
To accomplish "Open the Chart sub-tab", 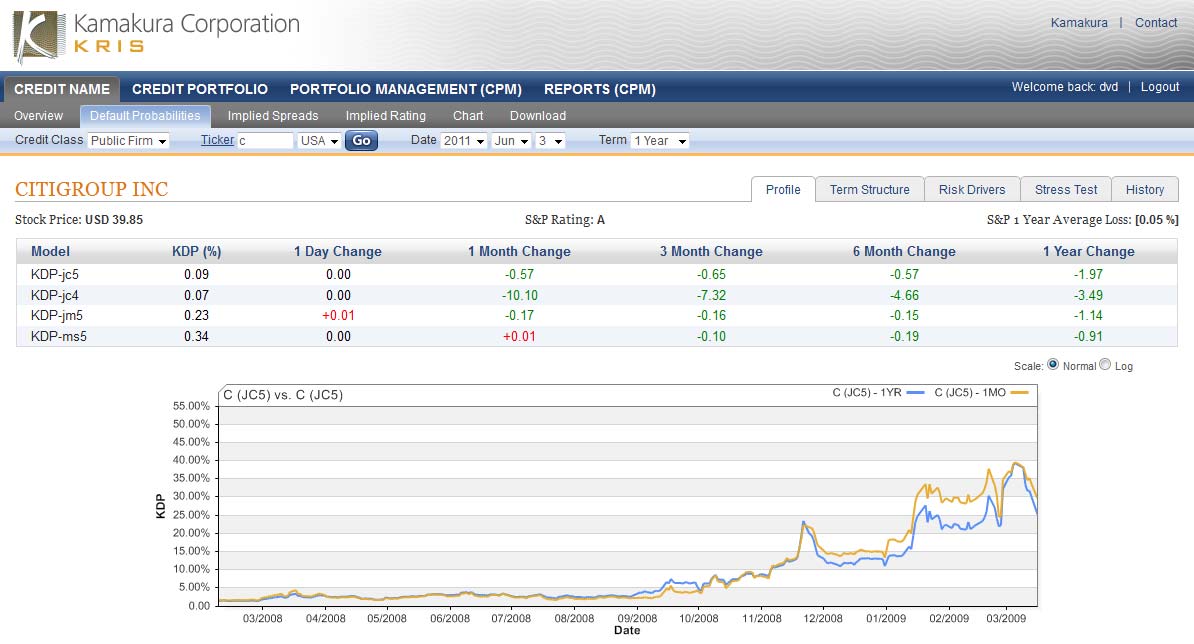I will [468, 116].
